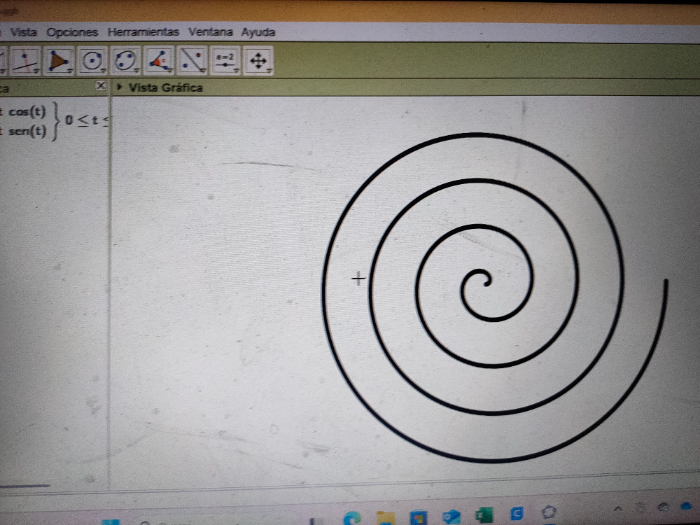Show hidden system tray icons
The height and width of the screenshot is (525, 700).
617,511
